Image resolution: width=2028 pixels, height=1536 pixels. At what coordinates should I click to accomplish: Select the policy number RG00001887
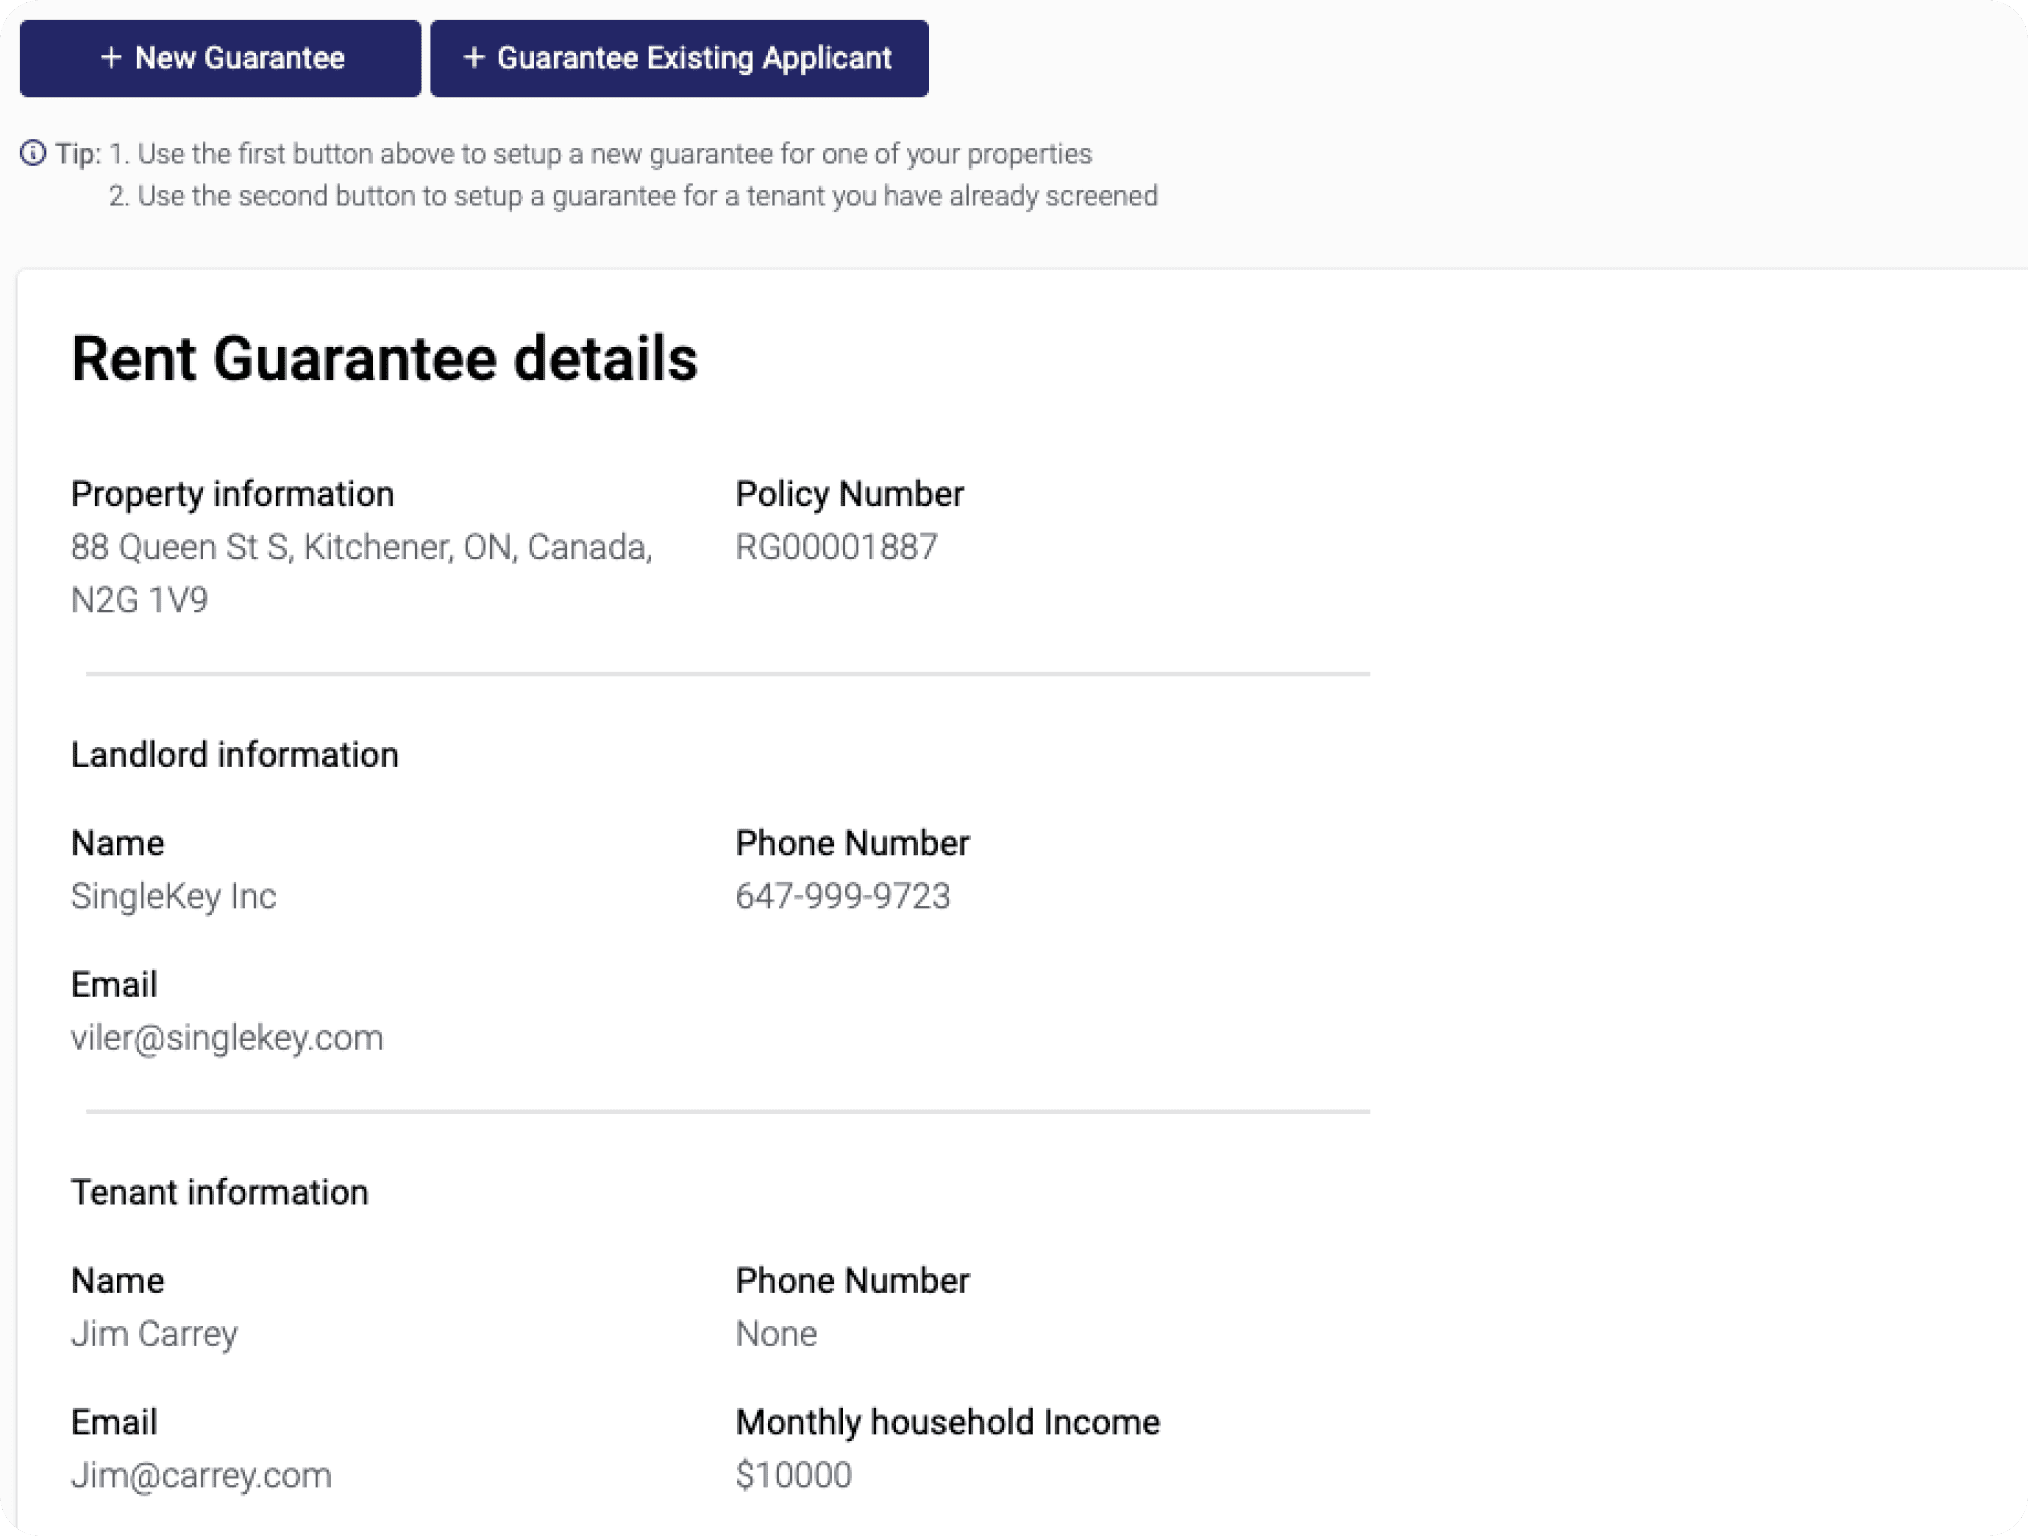point(836,547)
